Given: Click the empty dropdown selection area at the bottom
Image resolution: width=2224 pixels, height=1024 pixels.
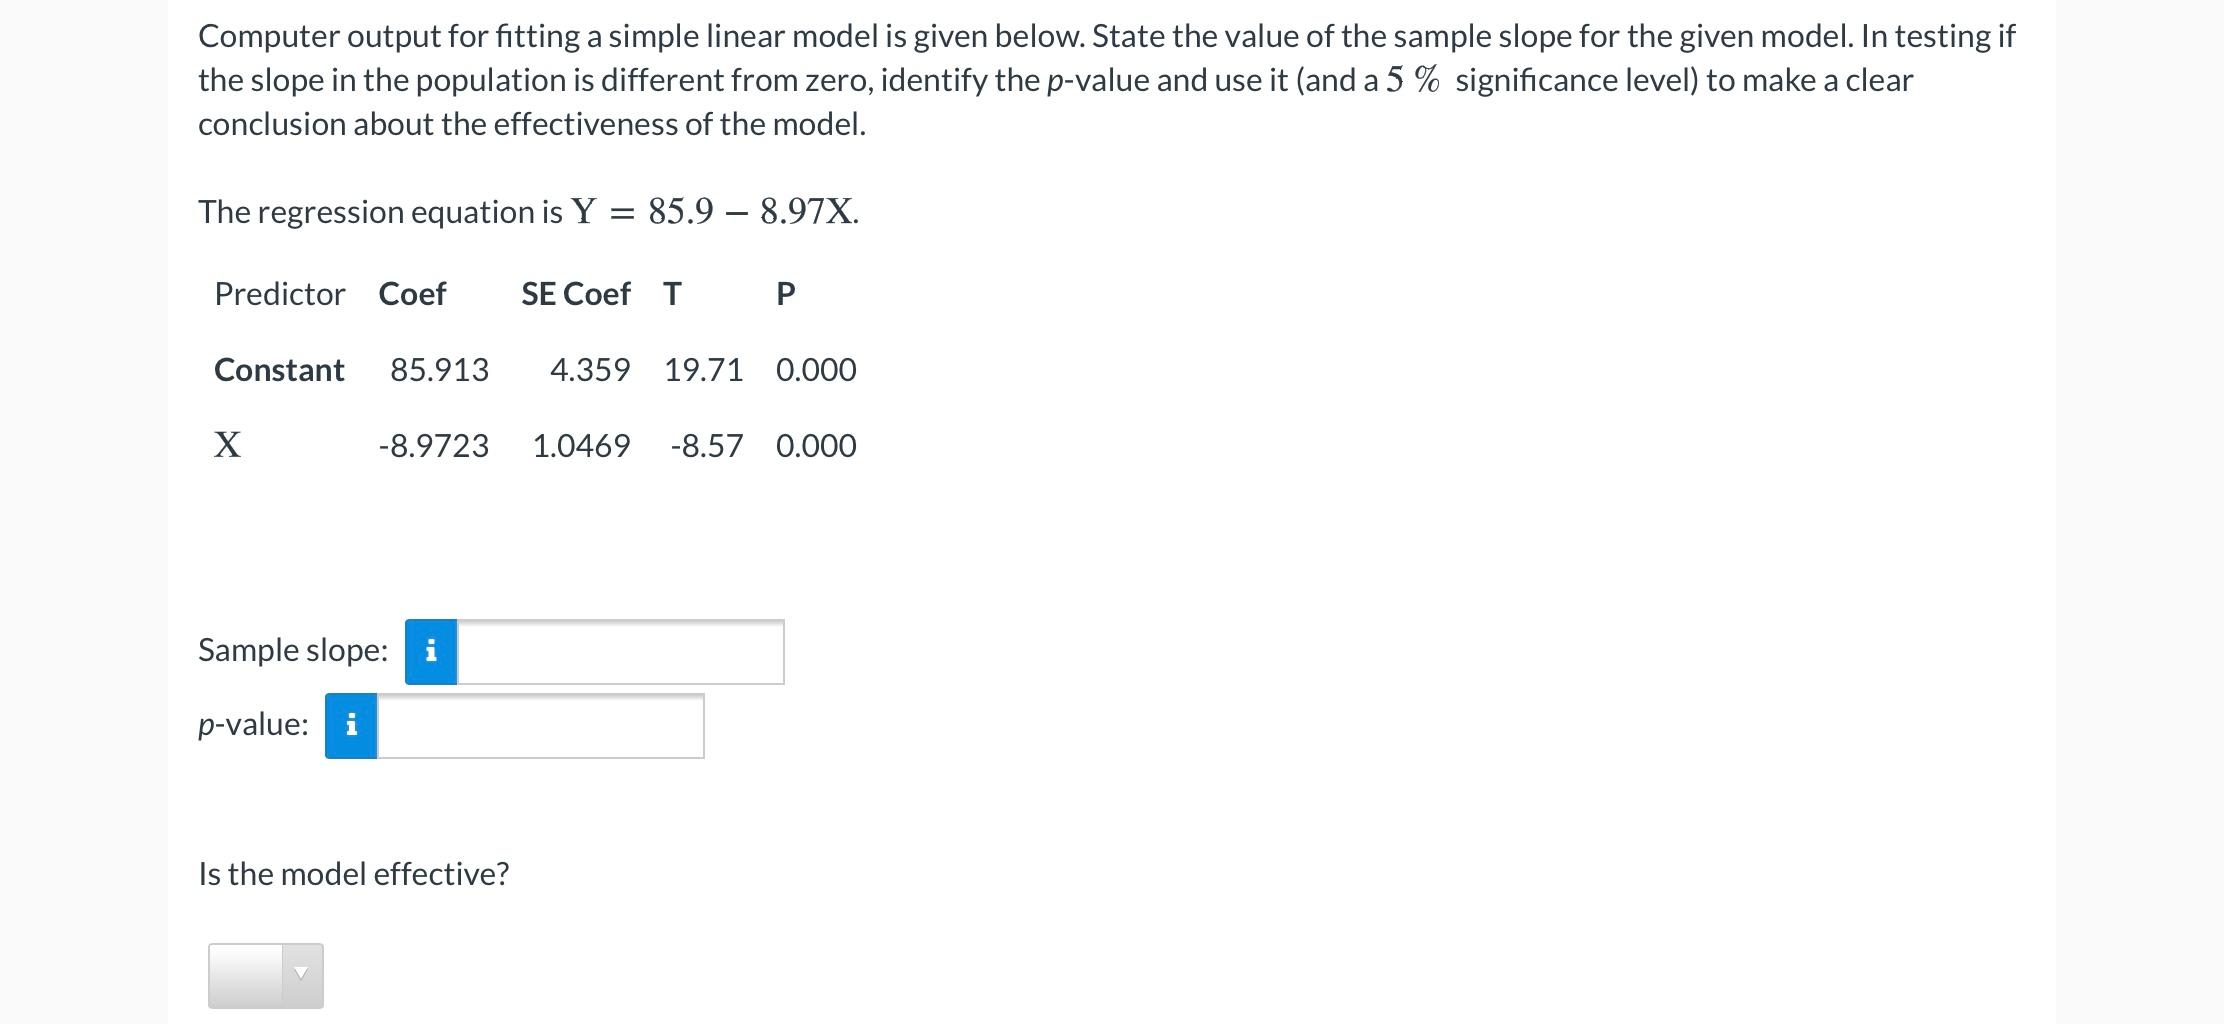Looking at the screenshot, I should pyautogui.click(x=250, y=975).
